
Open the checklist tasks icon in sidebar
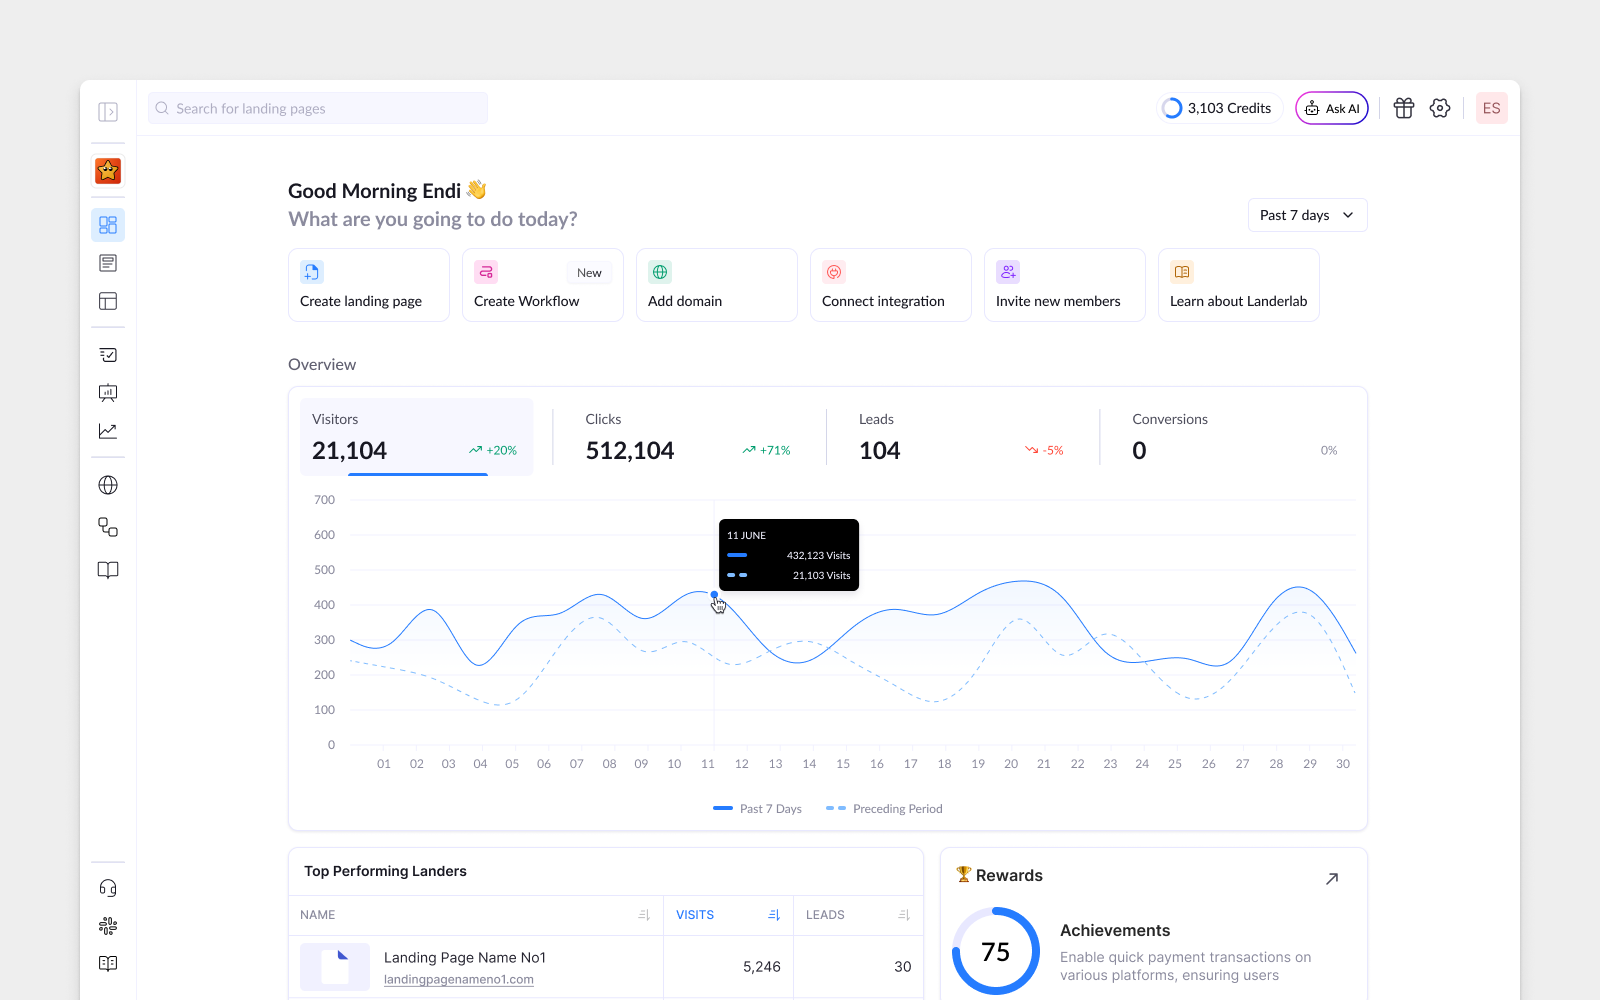(108, 355)
